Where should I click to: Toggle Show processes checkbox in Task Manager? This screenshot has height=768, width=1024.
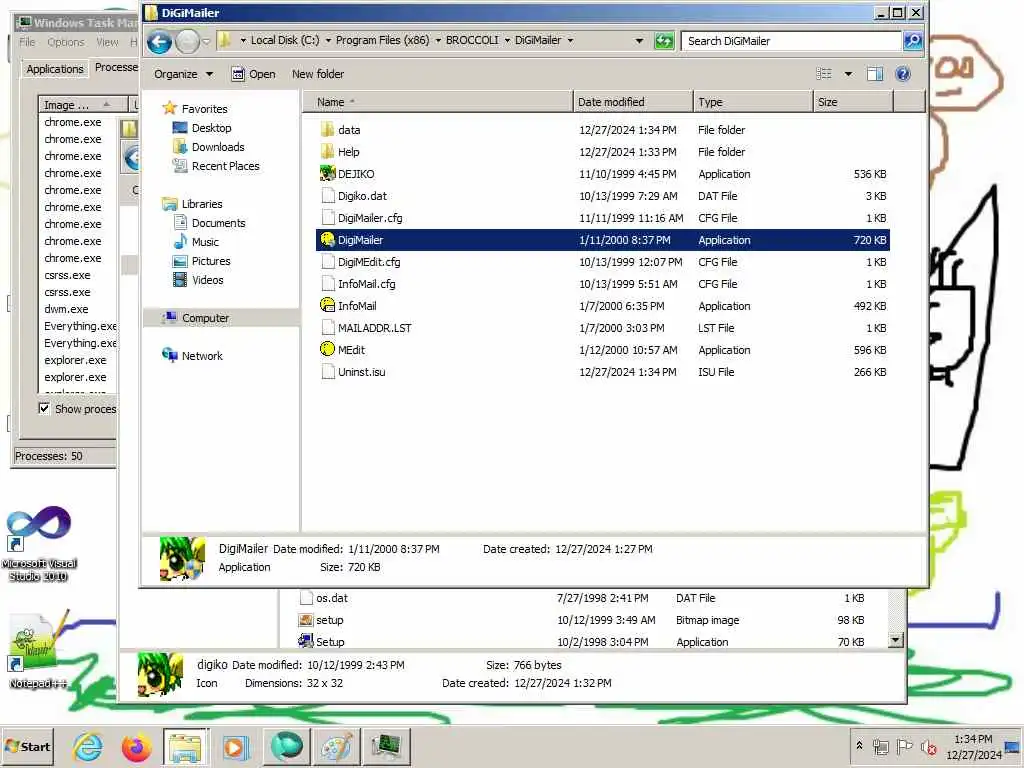tap(44, 408)
